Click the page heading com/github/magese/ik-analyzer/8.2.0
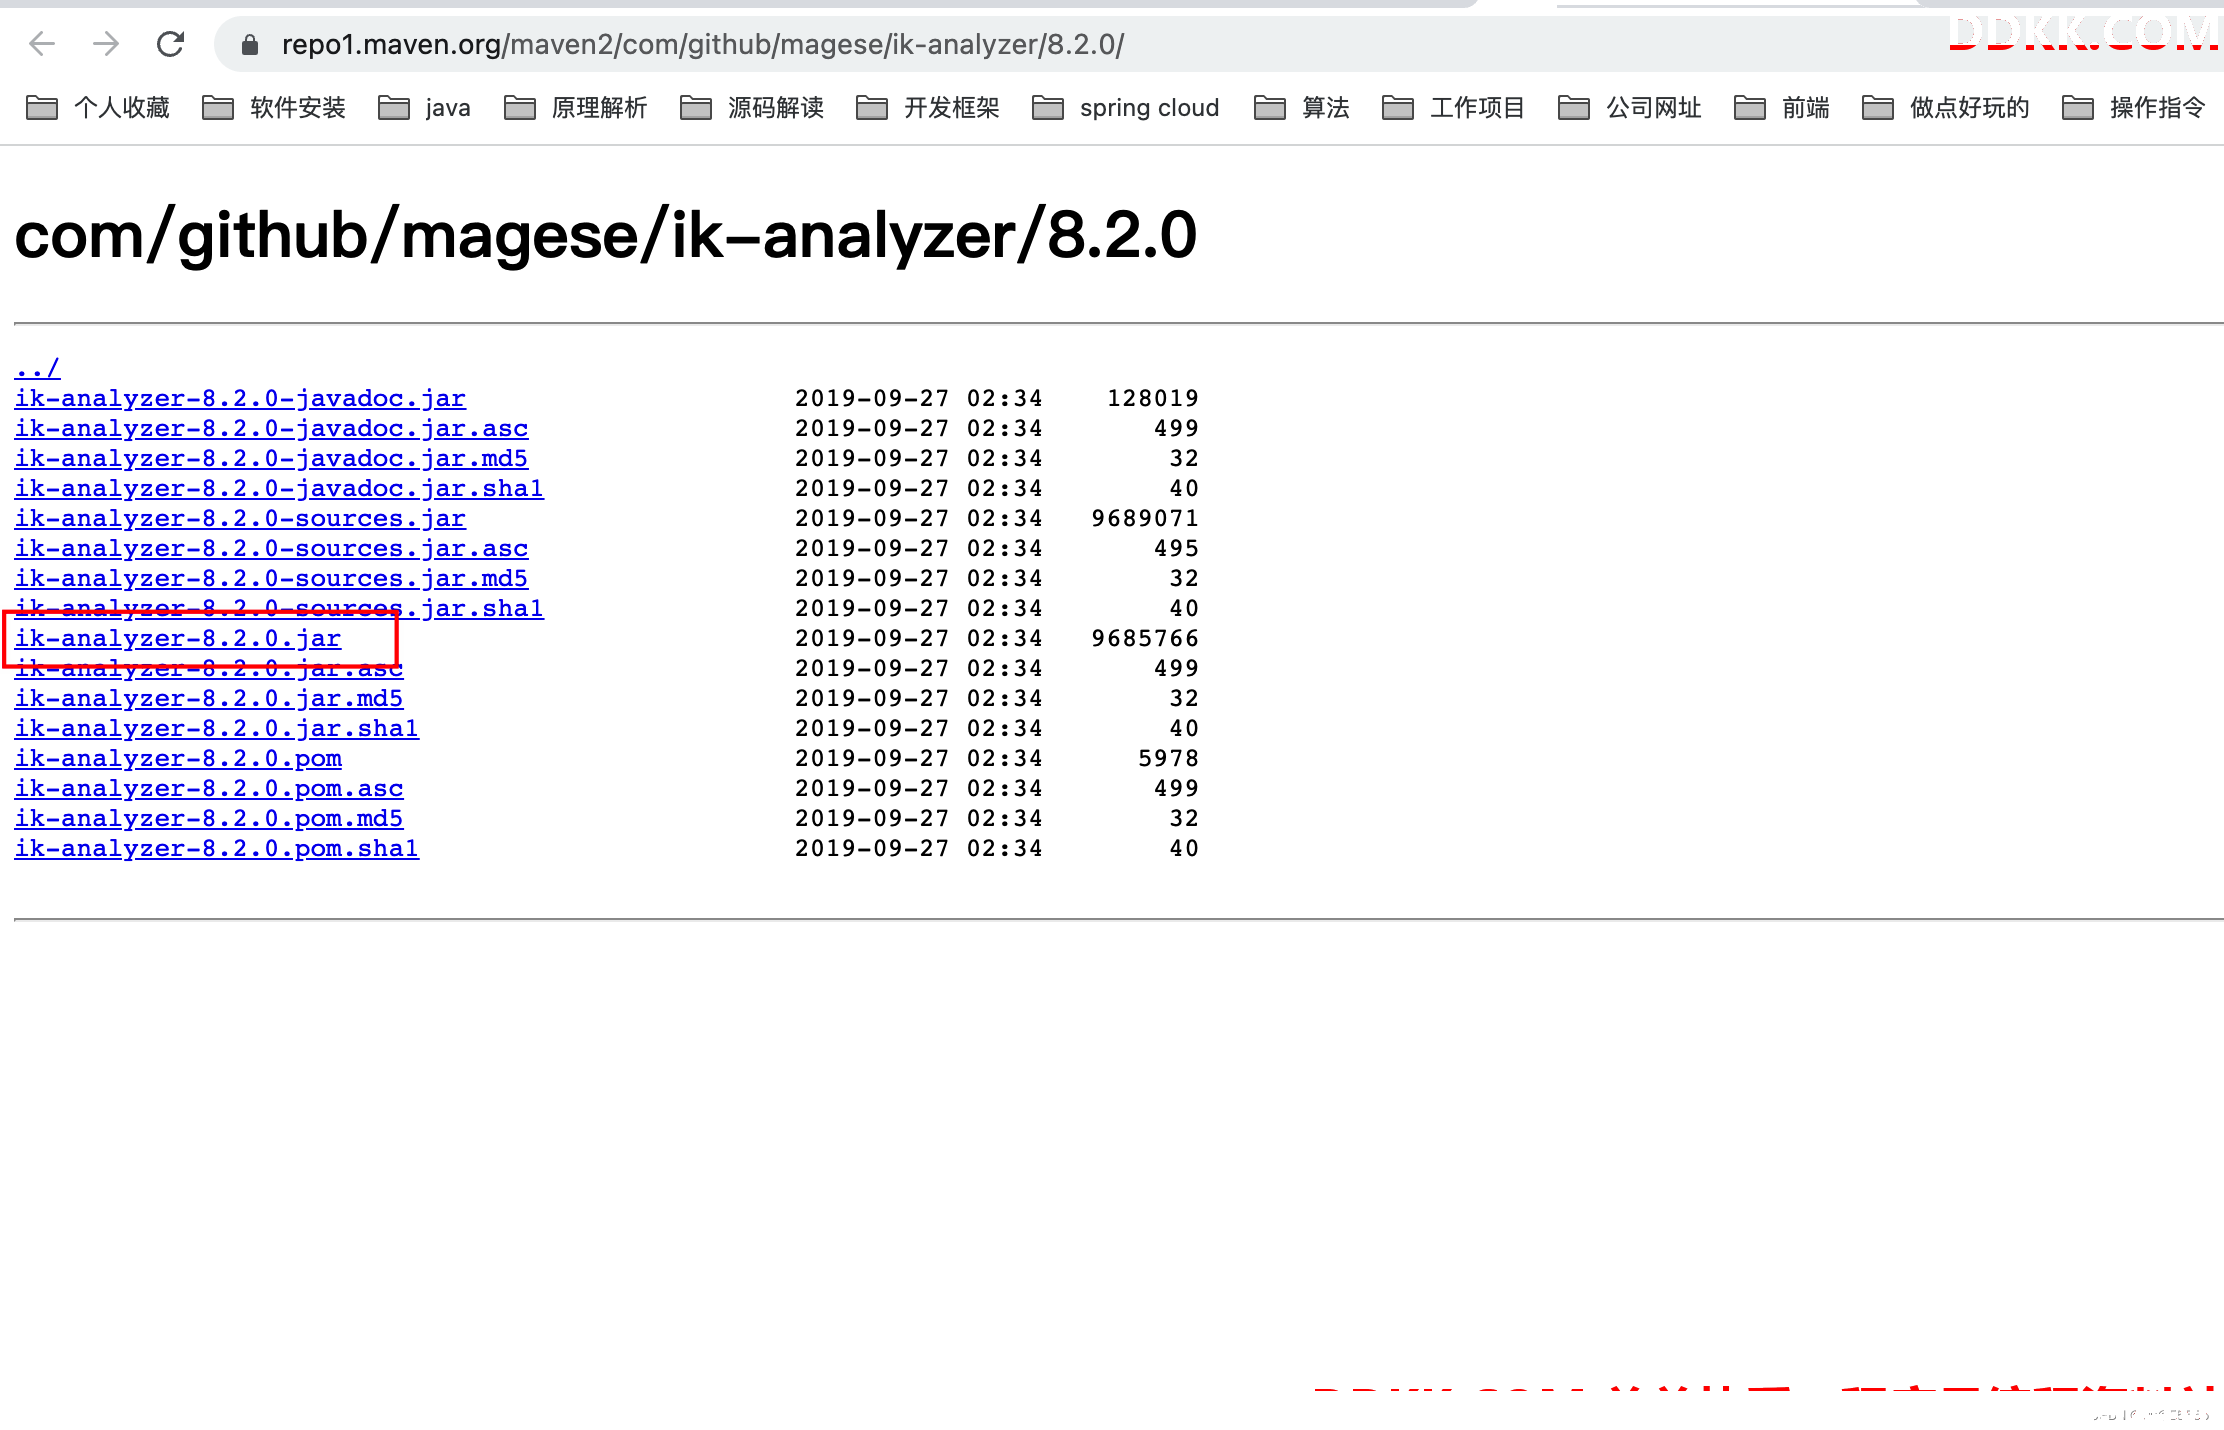The width and height of the screenshot is (2224, 1430). [x=606, y=236]
